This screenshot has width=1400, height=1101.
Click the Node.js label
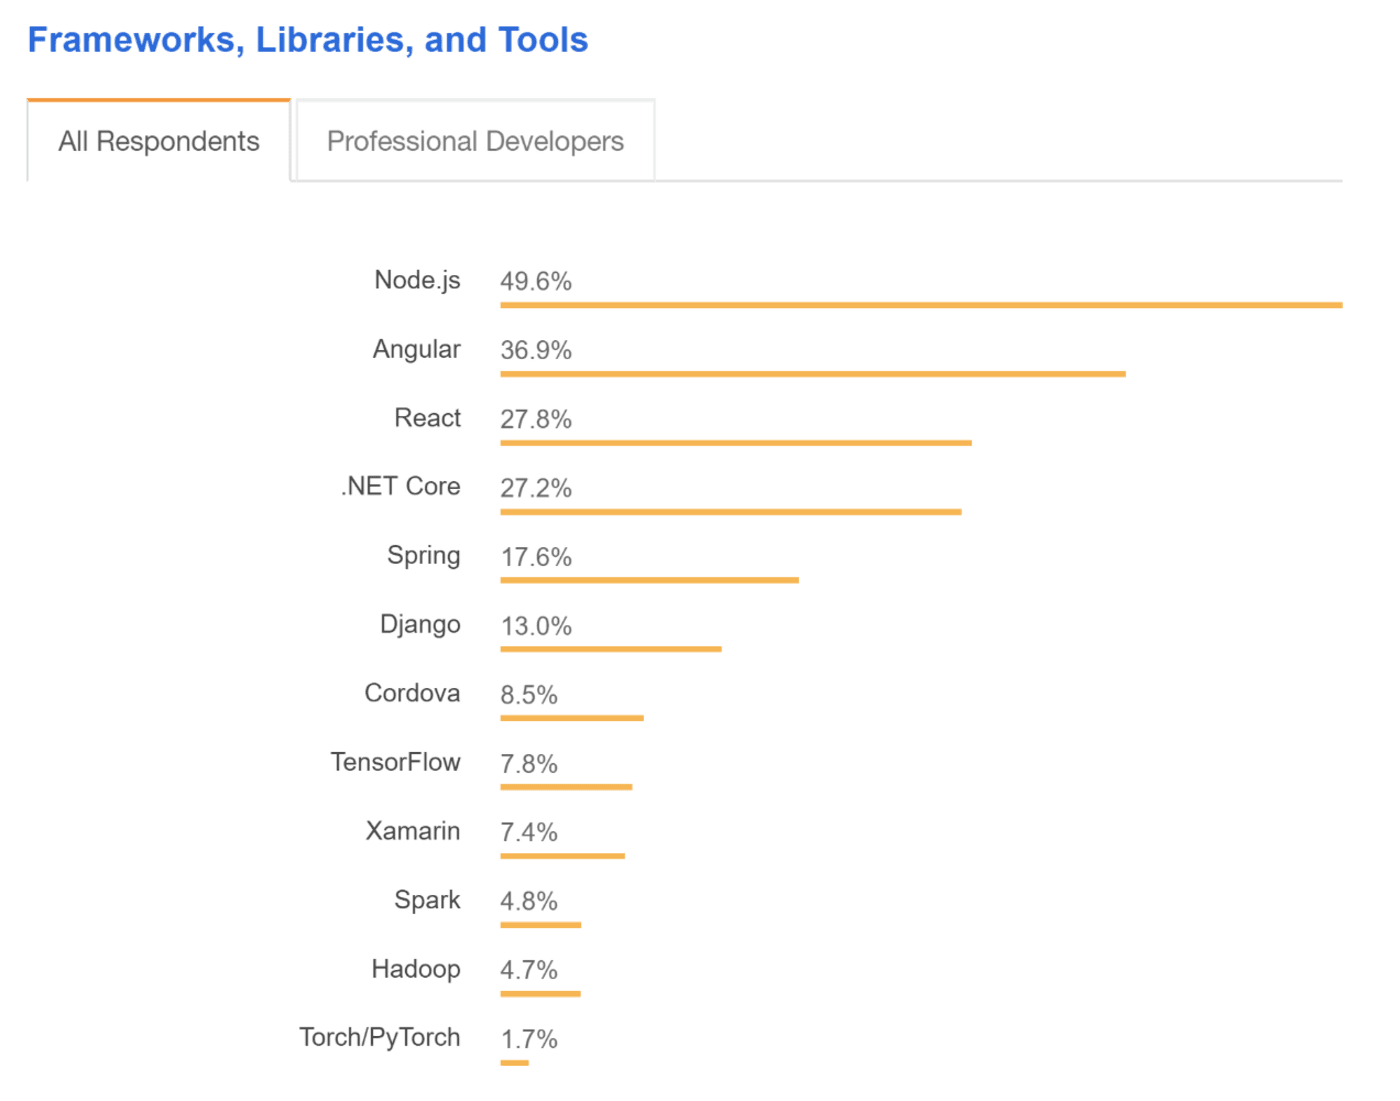(417, 280)
